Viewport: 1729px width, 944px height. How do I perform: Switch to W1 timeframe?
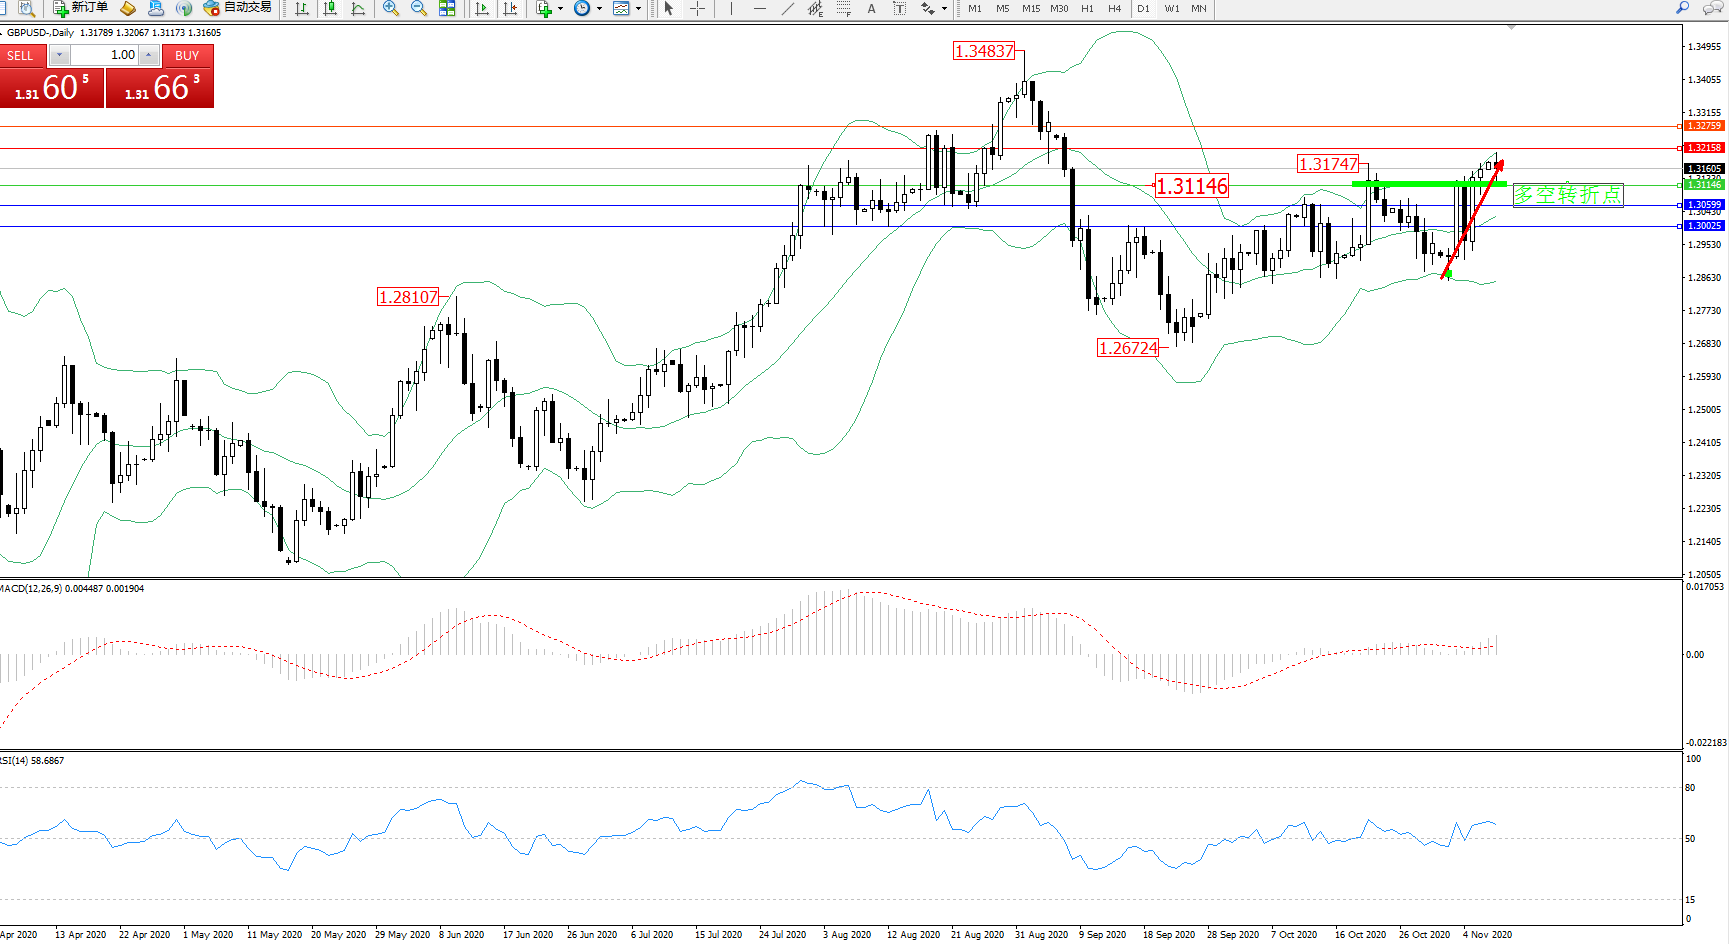[1171, 8]
